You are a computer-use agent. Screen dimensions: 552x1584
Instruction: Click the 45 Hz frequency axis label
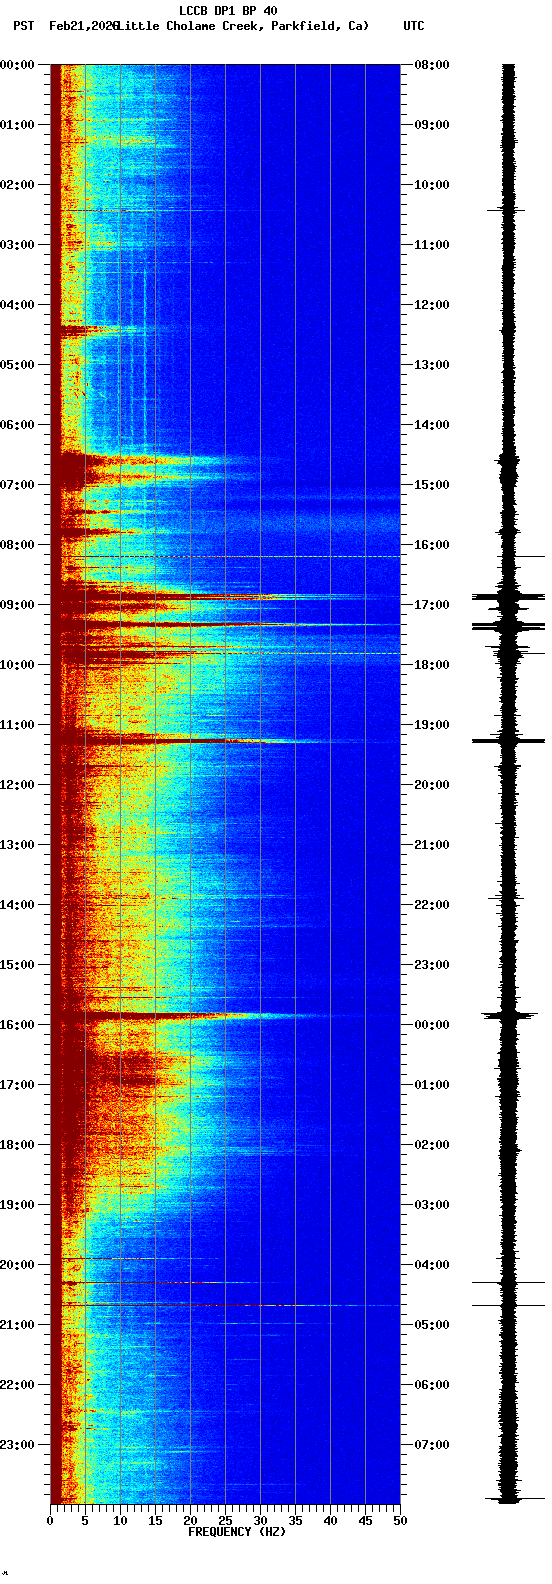click(365, 1520)
